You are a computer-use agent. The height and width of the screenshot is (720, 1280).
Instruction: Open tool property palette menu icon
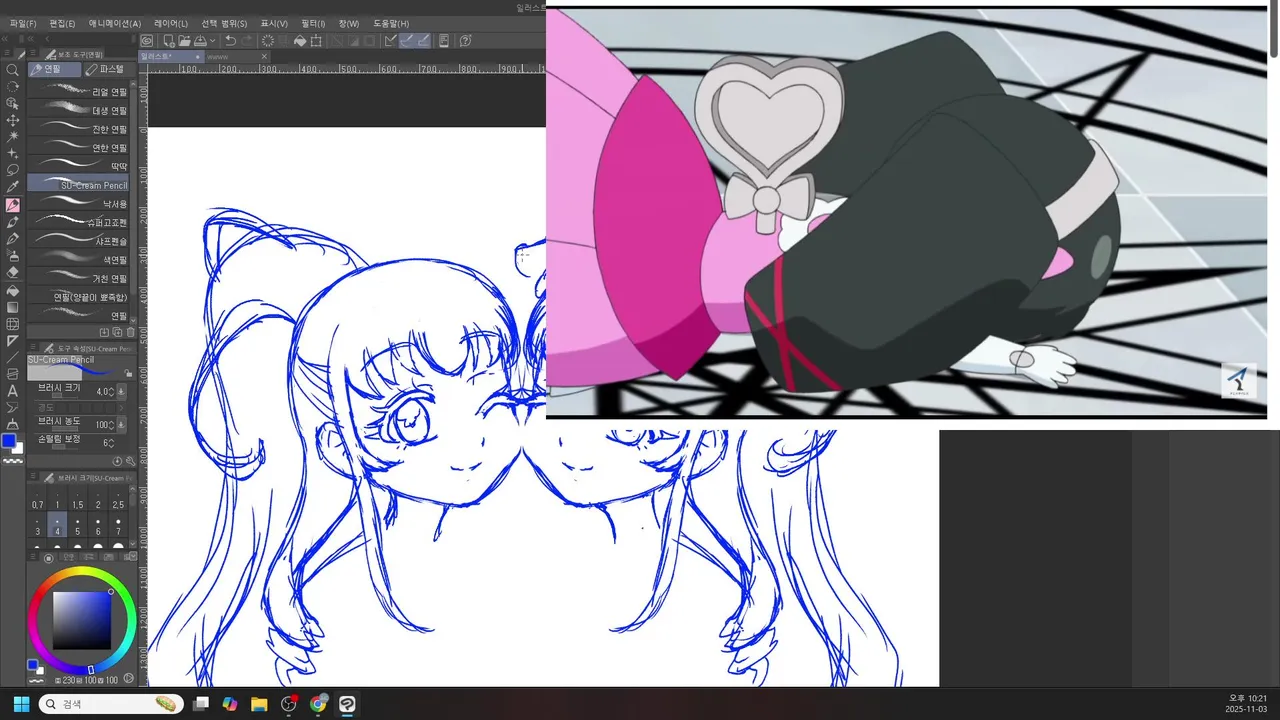[32, 347]
